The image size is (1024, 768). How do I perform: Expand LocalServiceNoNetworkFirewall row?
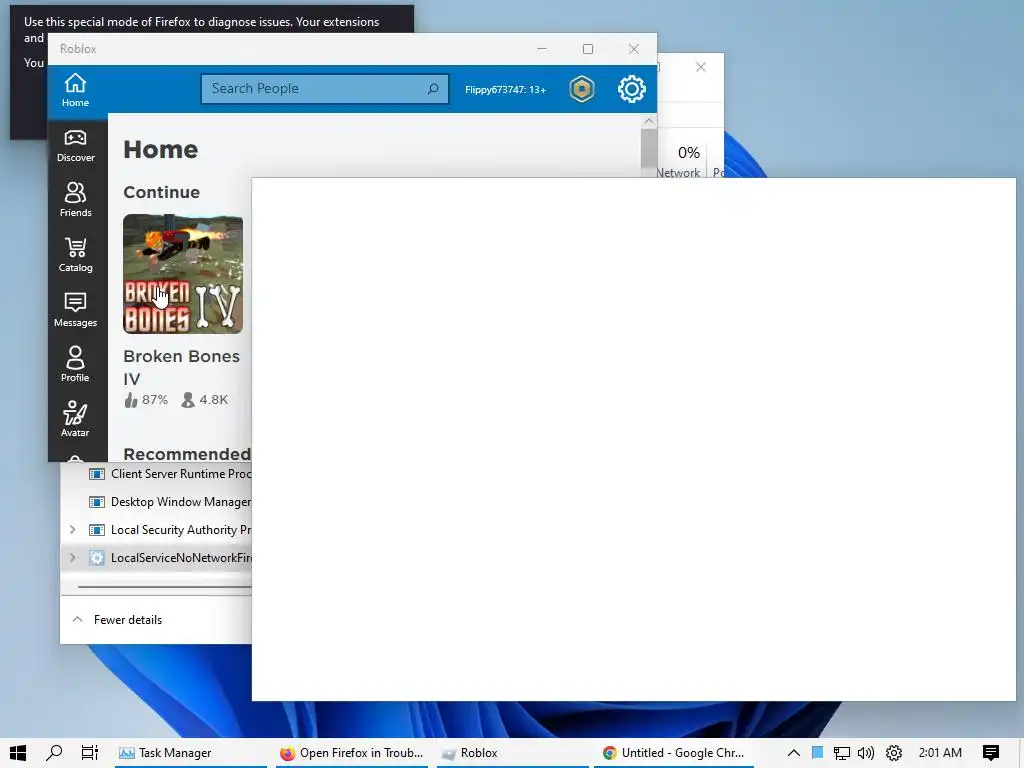(x=72, y=558)
